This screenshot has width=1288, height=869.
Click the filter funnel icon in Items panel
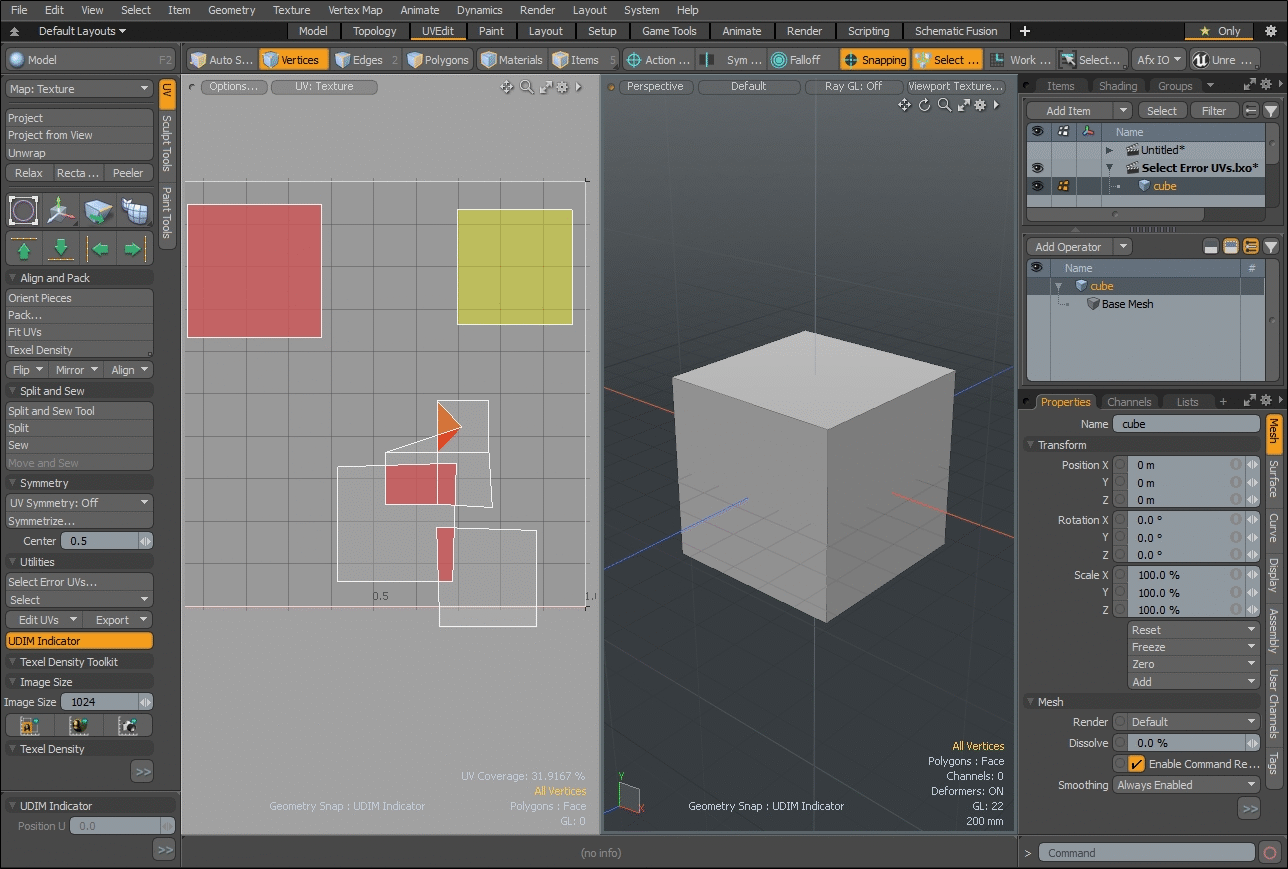(1270, 111)
